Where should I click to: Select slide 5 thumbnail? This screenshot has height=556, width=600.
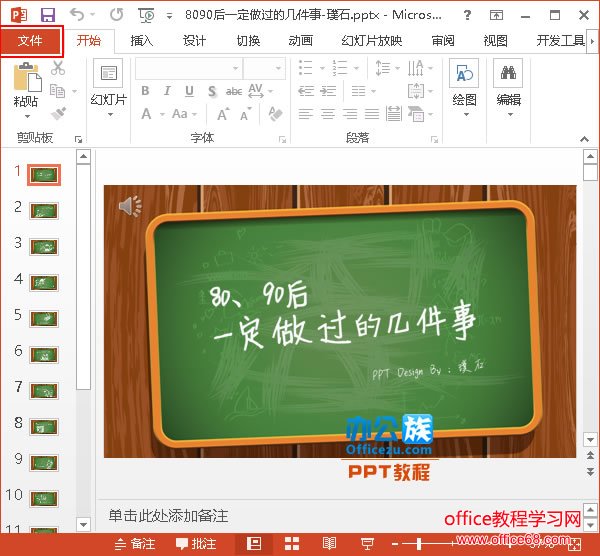pos(44,318)
